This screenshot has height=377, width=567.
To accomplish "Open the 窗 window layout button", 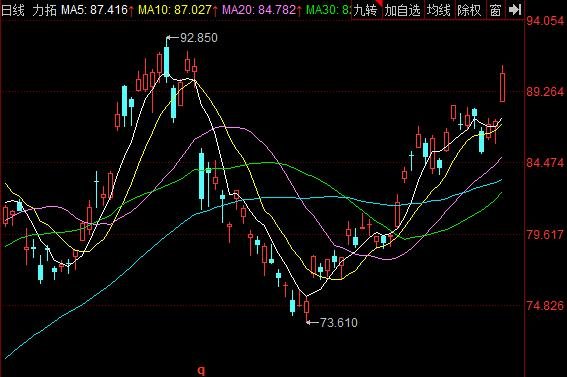I will [495, 10].
